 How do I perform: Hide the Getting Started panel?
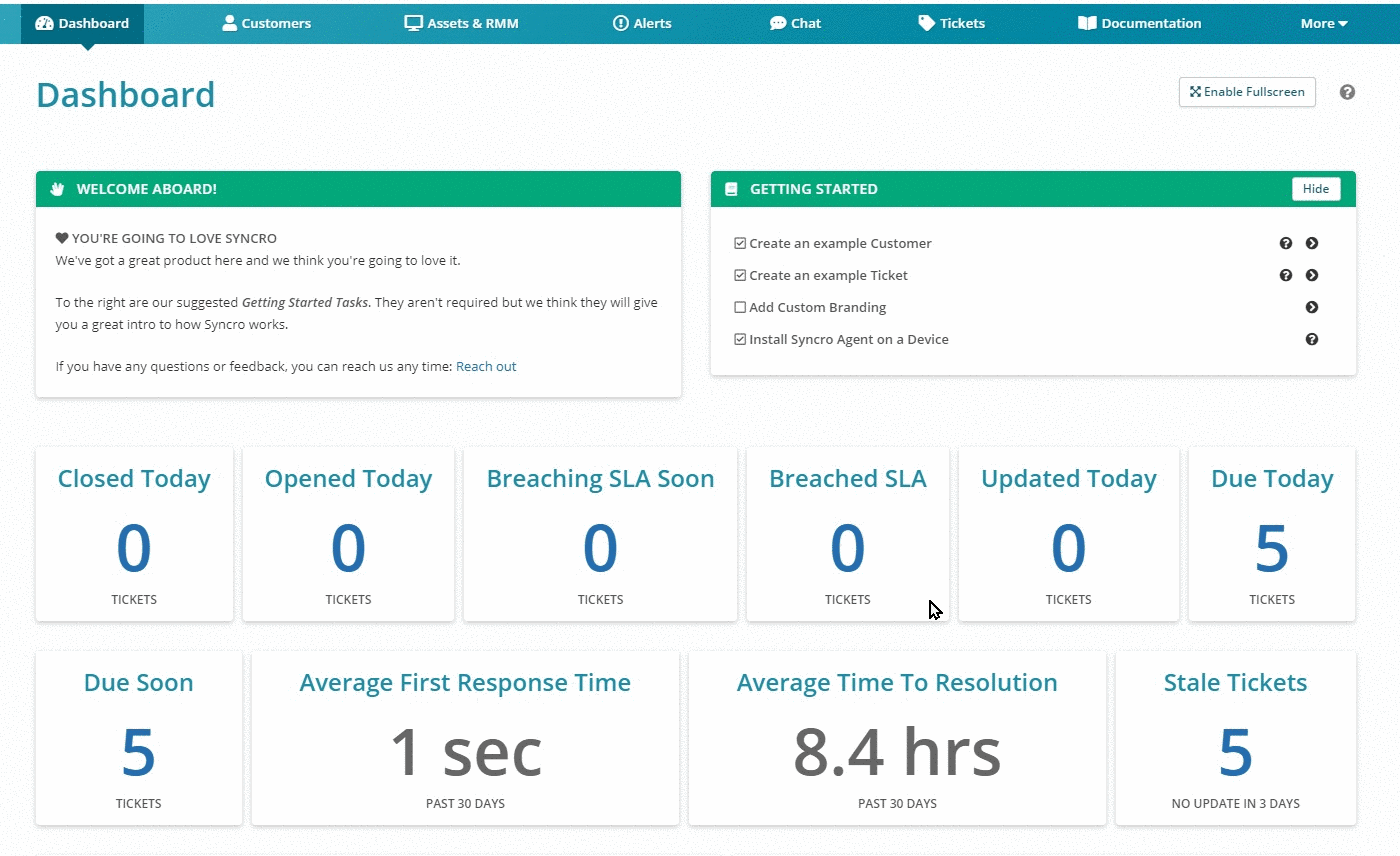1316,189
